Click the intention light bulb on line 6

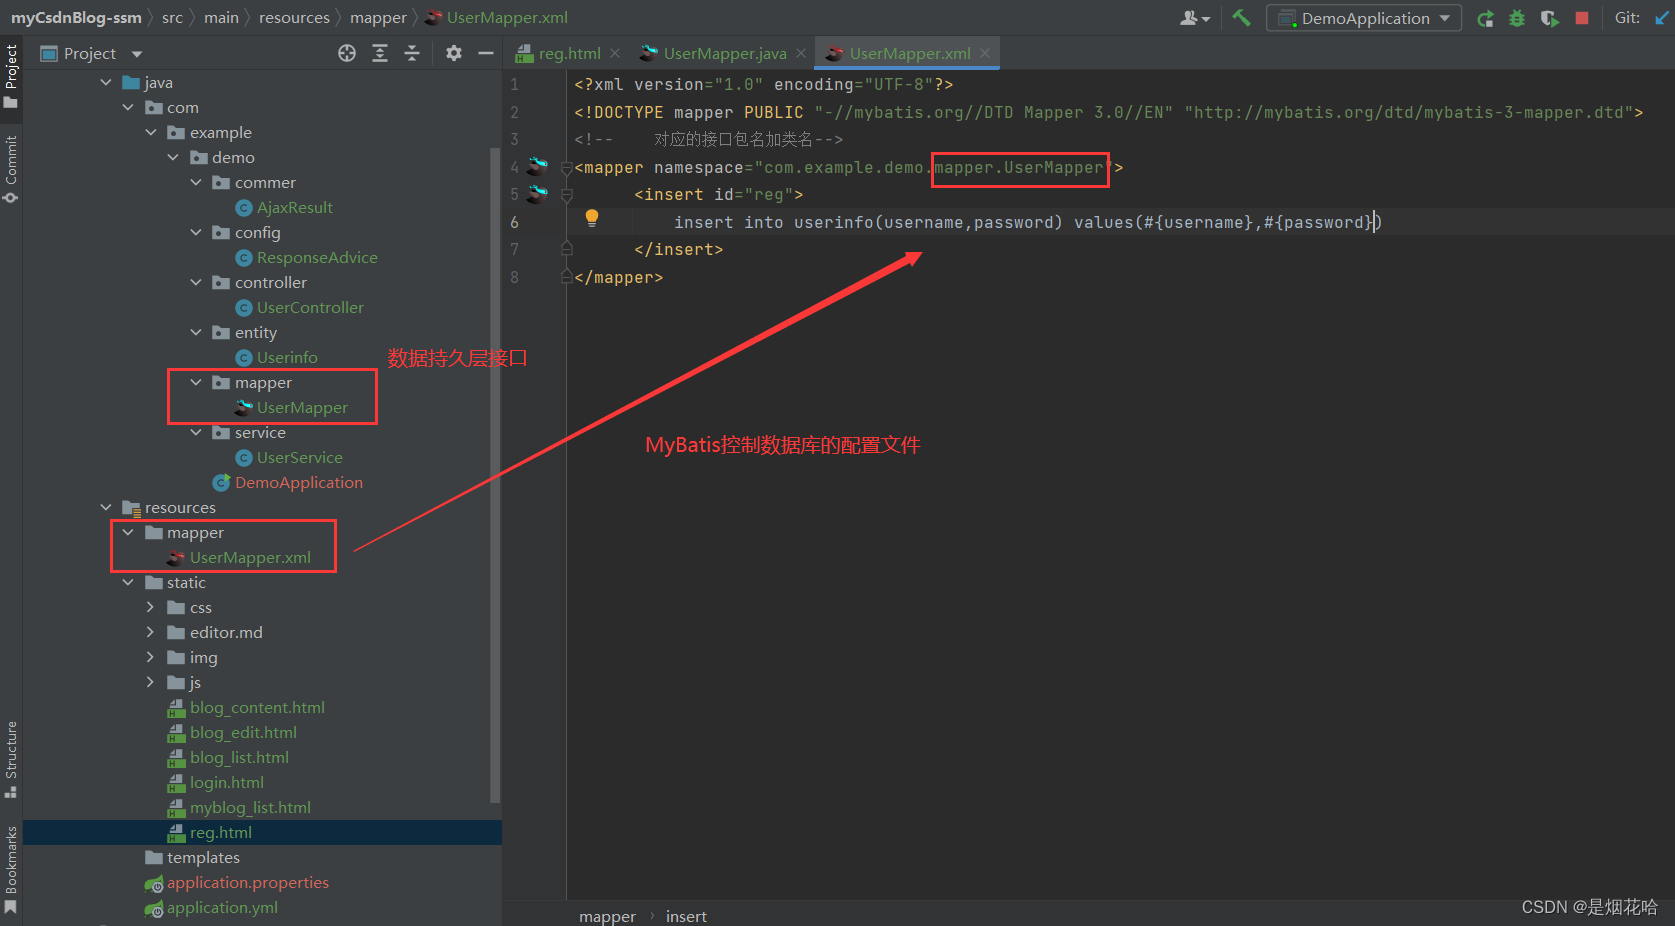pos(591,218)
